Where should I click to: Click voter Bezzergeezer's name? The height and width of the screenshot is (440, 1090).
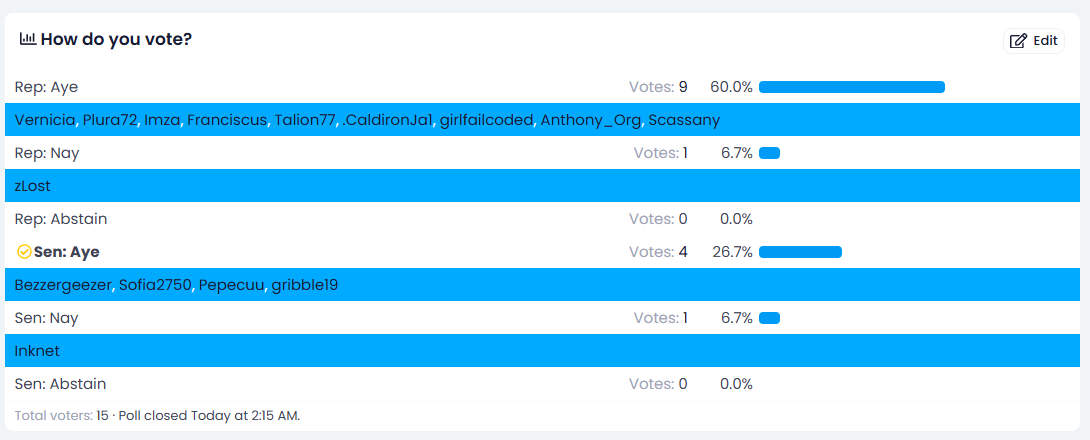coord(64,285)
